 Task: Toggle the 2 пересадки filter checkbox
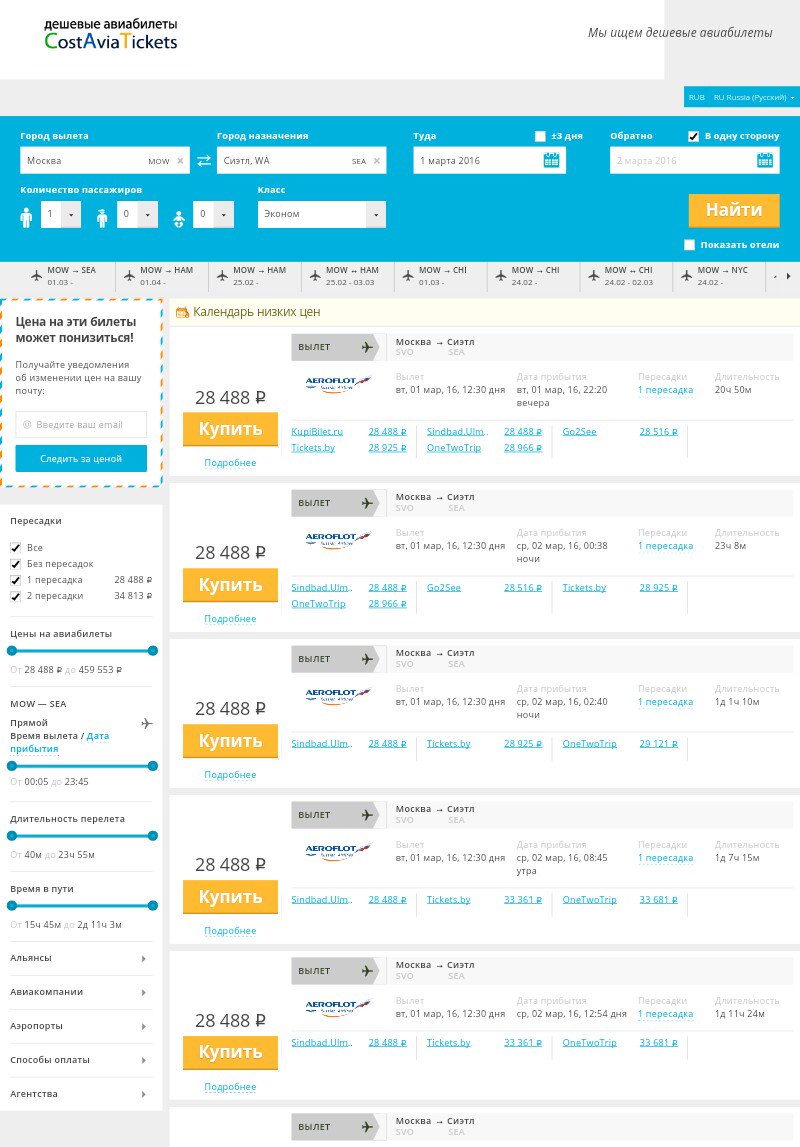(15, 596)
